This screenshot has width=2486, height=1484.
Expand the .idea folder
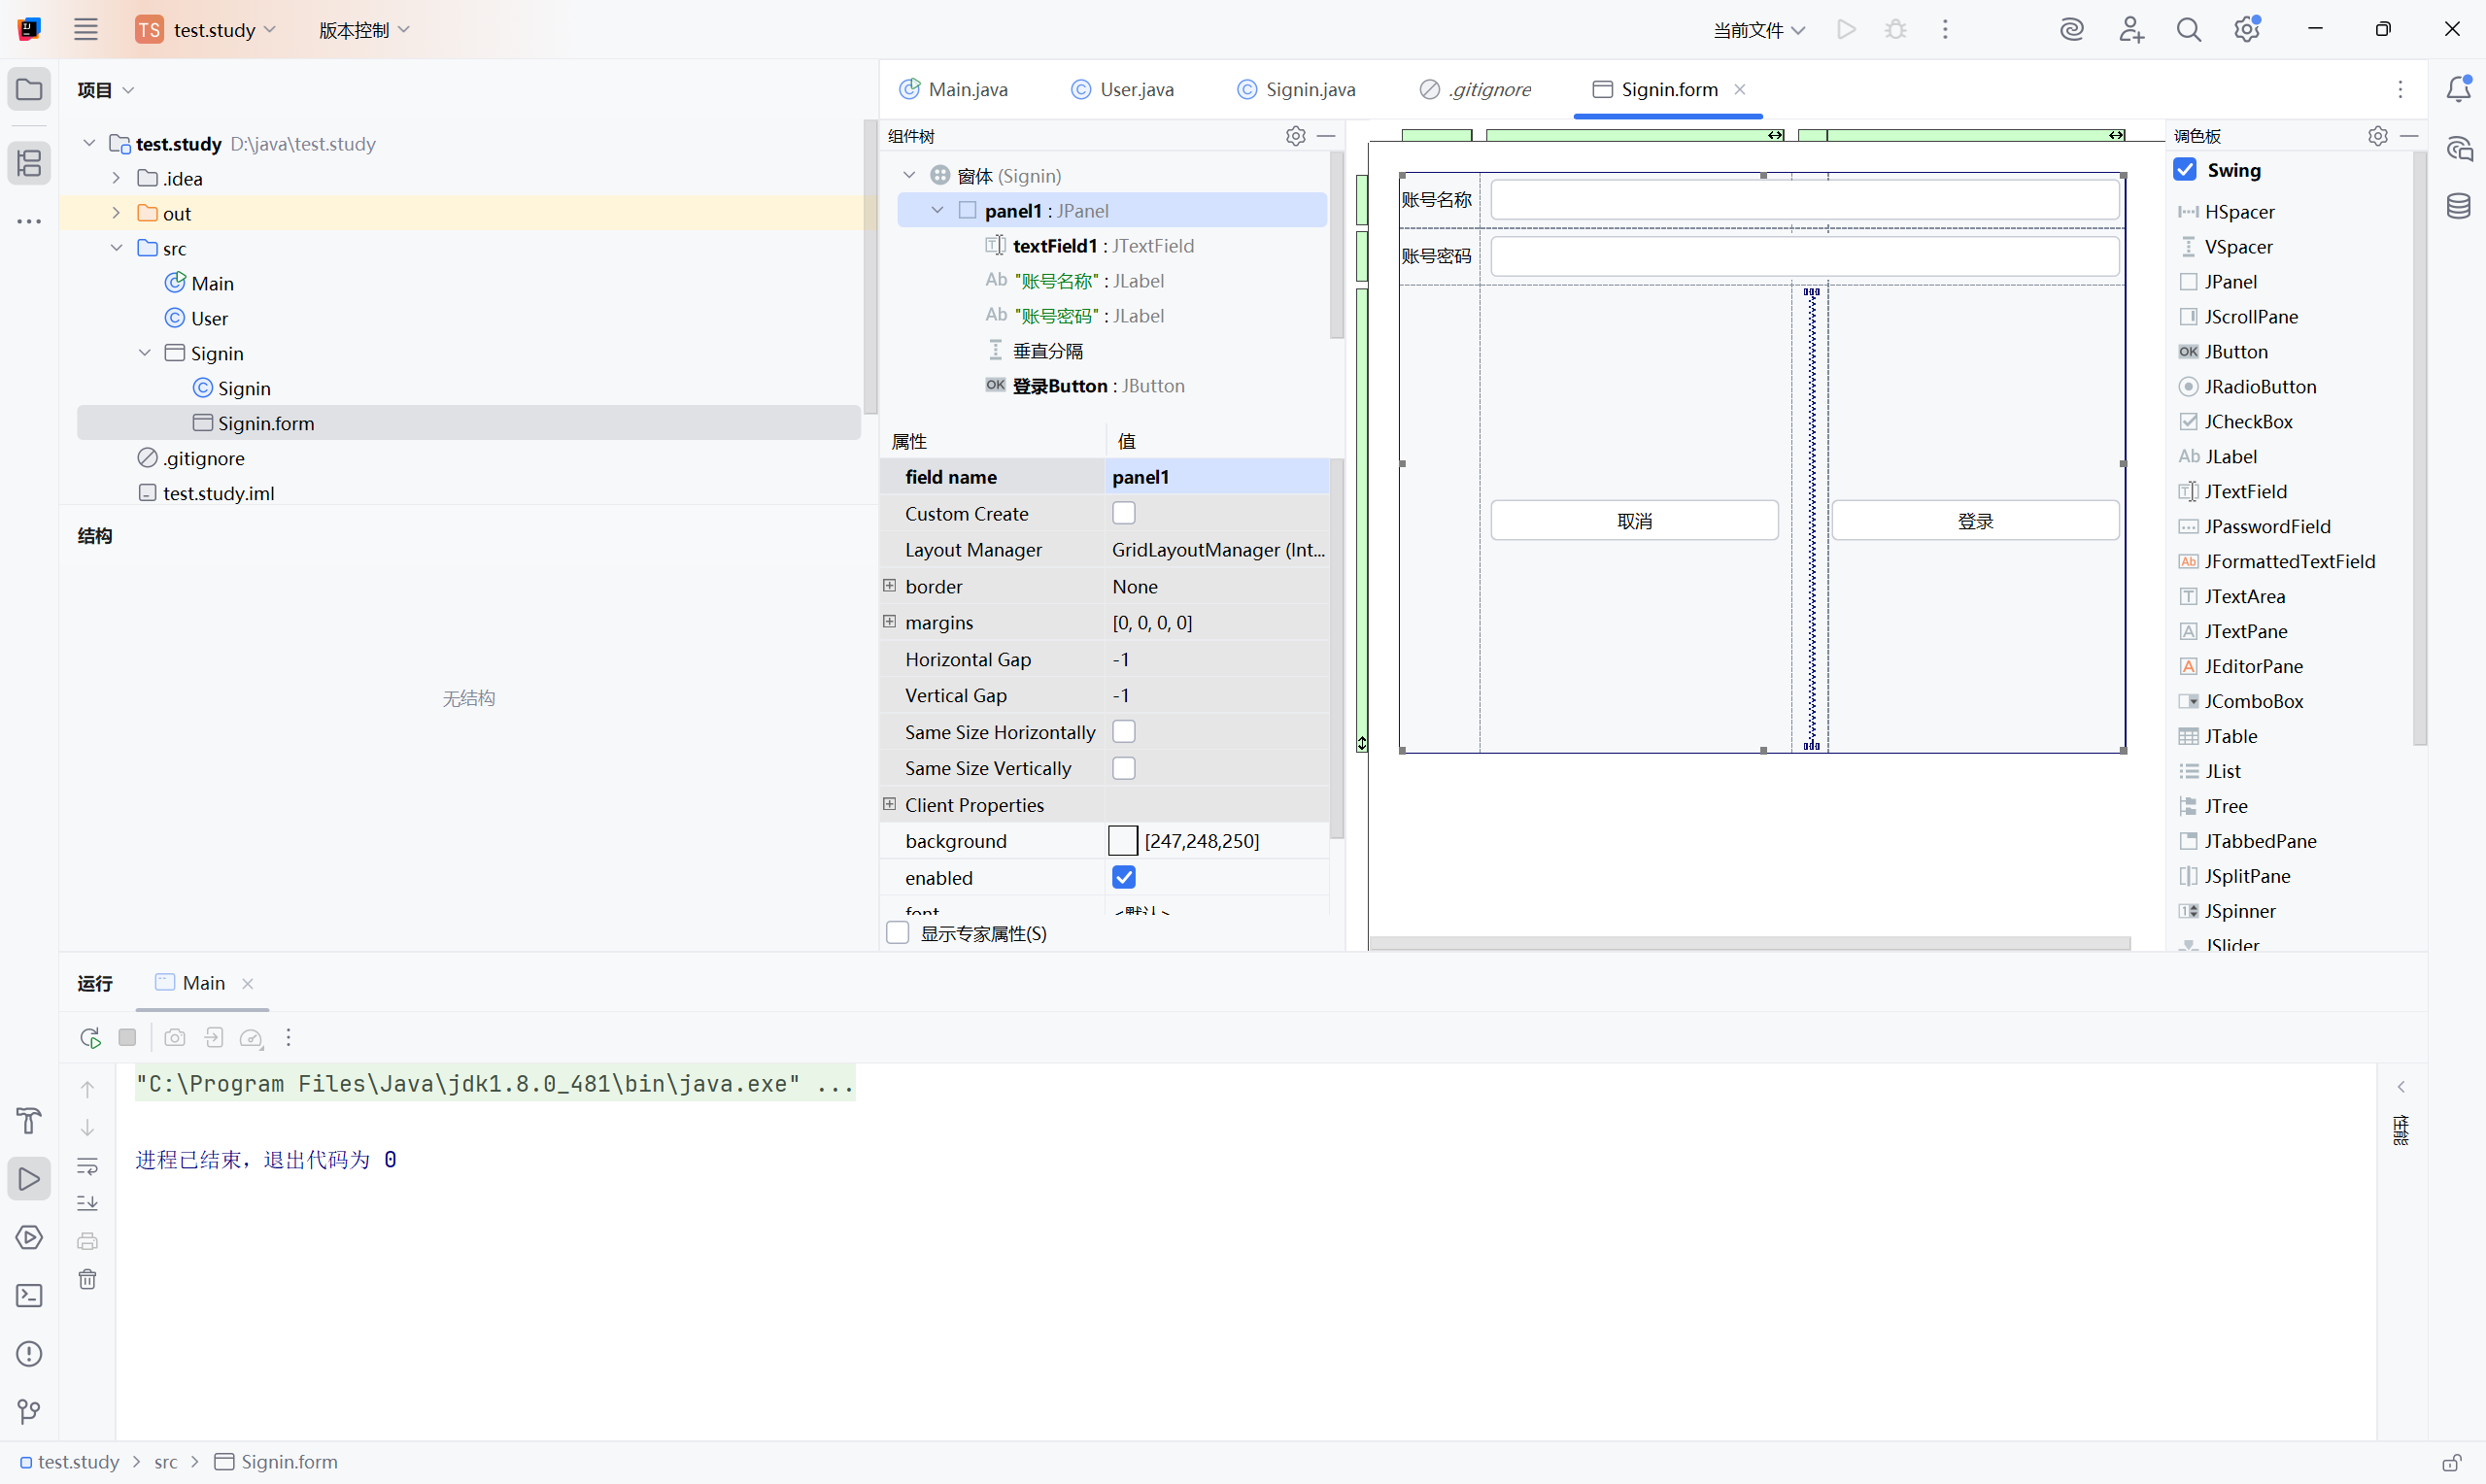coord(116,178)
